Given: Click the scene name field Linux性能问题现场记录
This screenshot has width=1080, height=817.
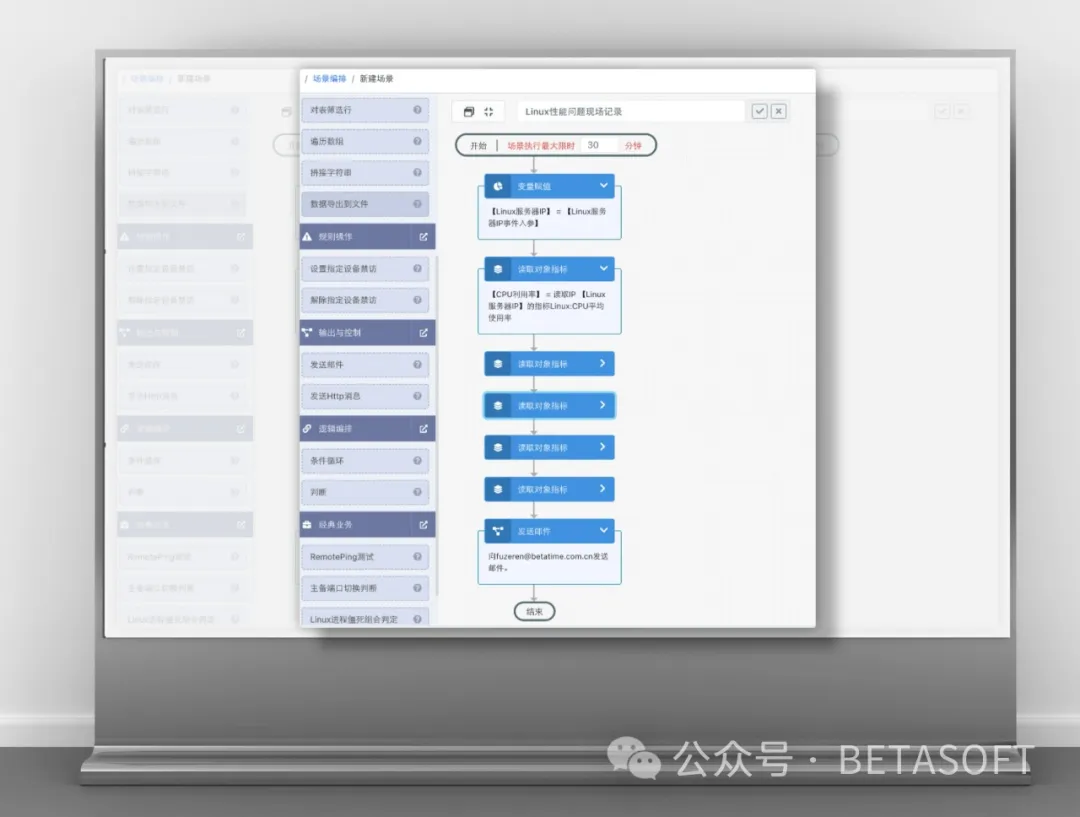Looking at the screenshot, I should pyautogui.click(x=631, y=112).
